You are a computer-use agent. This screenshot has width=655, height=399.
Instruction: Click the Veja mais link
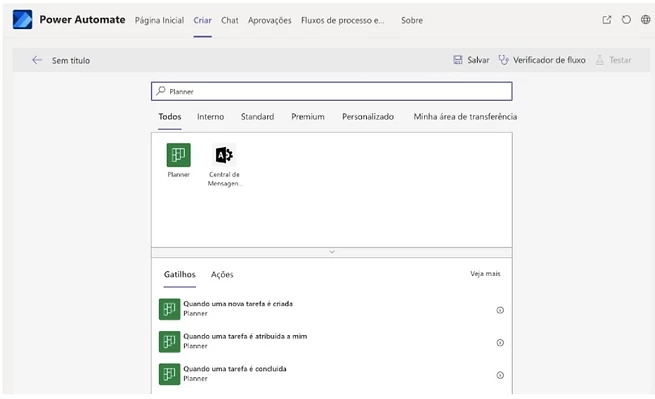coord(485,274)
